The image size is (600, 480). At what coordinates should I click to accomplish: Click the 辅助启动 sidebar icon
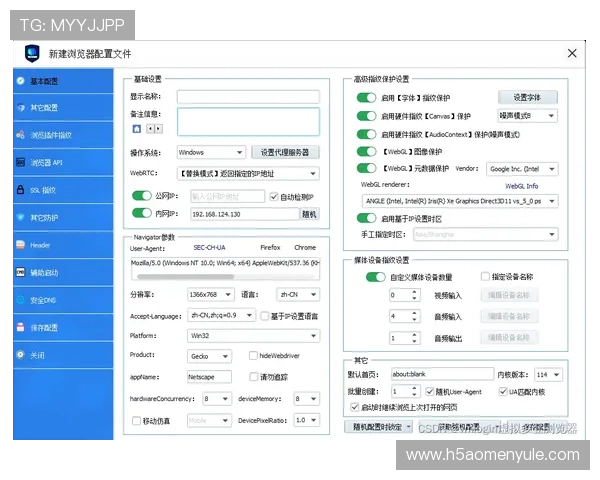tap(20, 272)
